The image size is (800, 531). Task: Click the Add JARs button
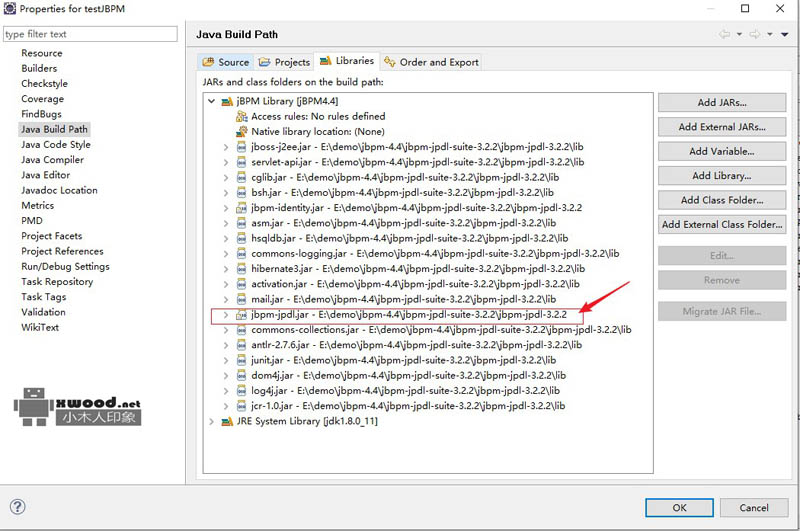click(722, 103)
